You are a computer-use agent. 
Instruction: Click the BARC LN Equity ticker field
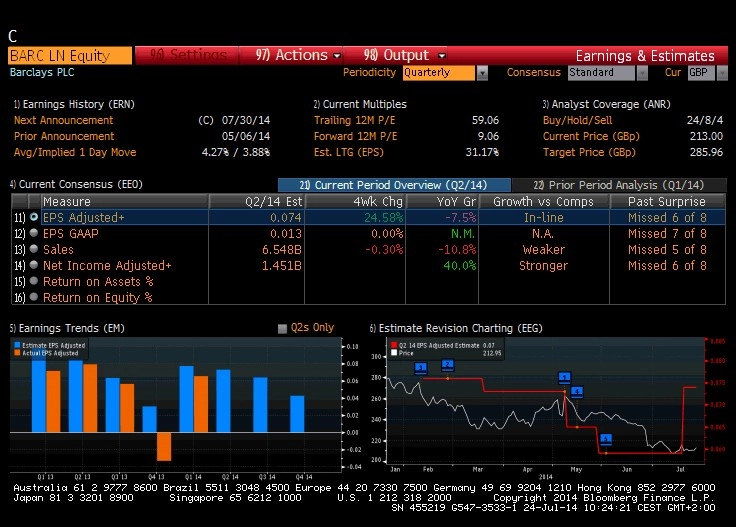click(70, 55)
